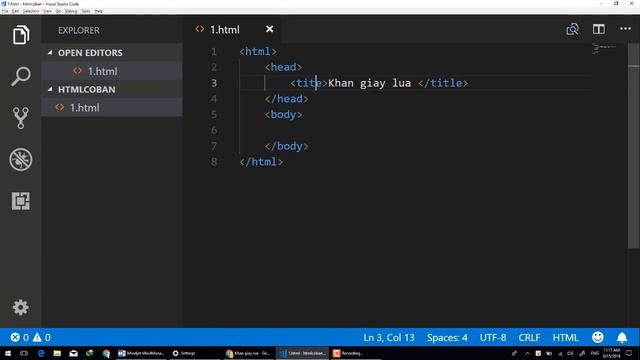Open the Source Control view
The image size is (640, 360).
(x=21, y=118)
